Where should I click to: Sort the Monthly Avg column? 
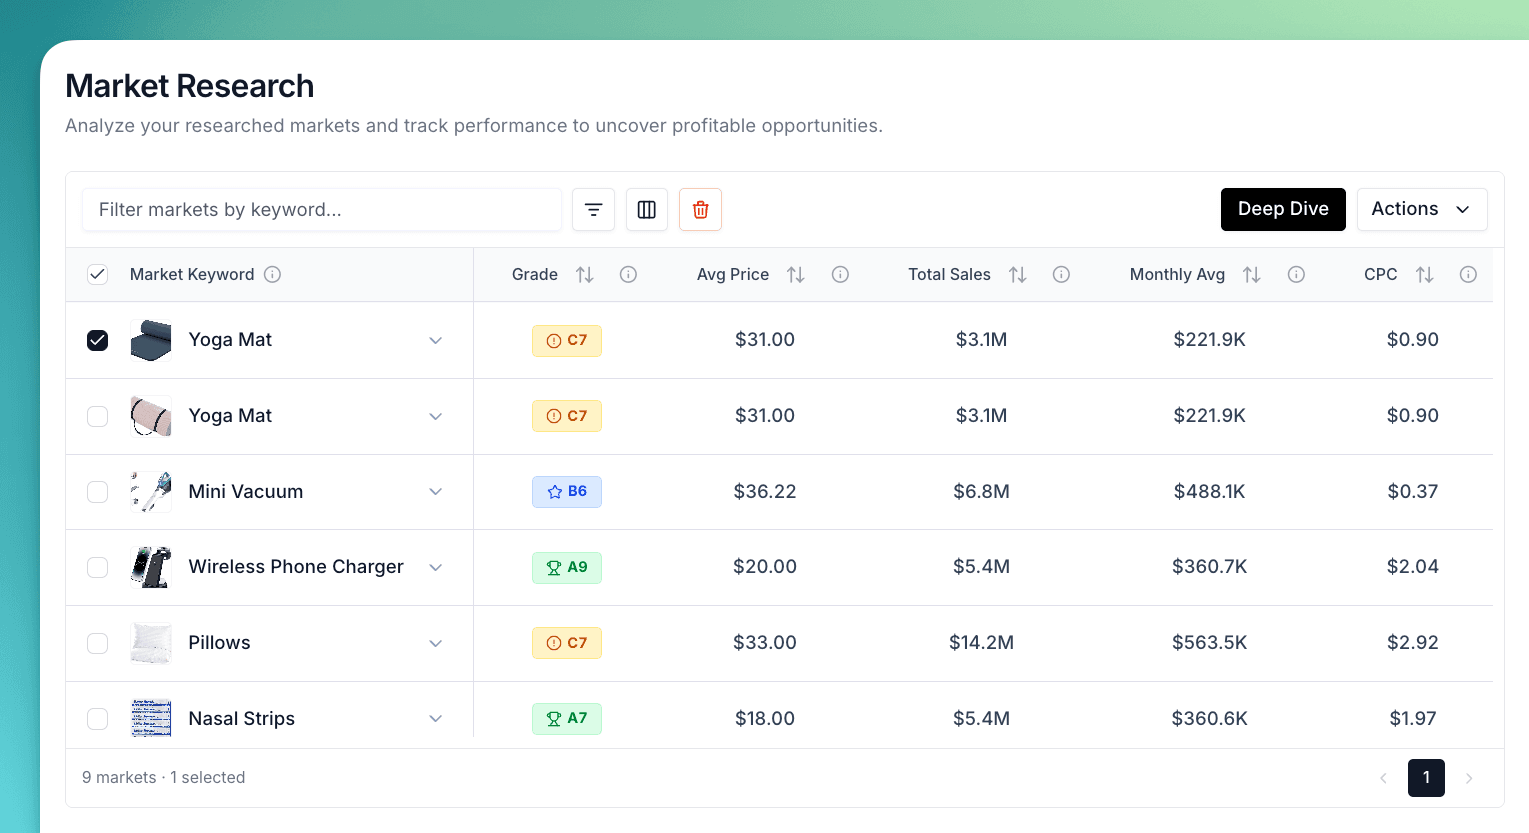pyautogui.click(x=1251, y=274)
